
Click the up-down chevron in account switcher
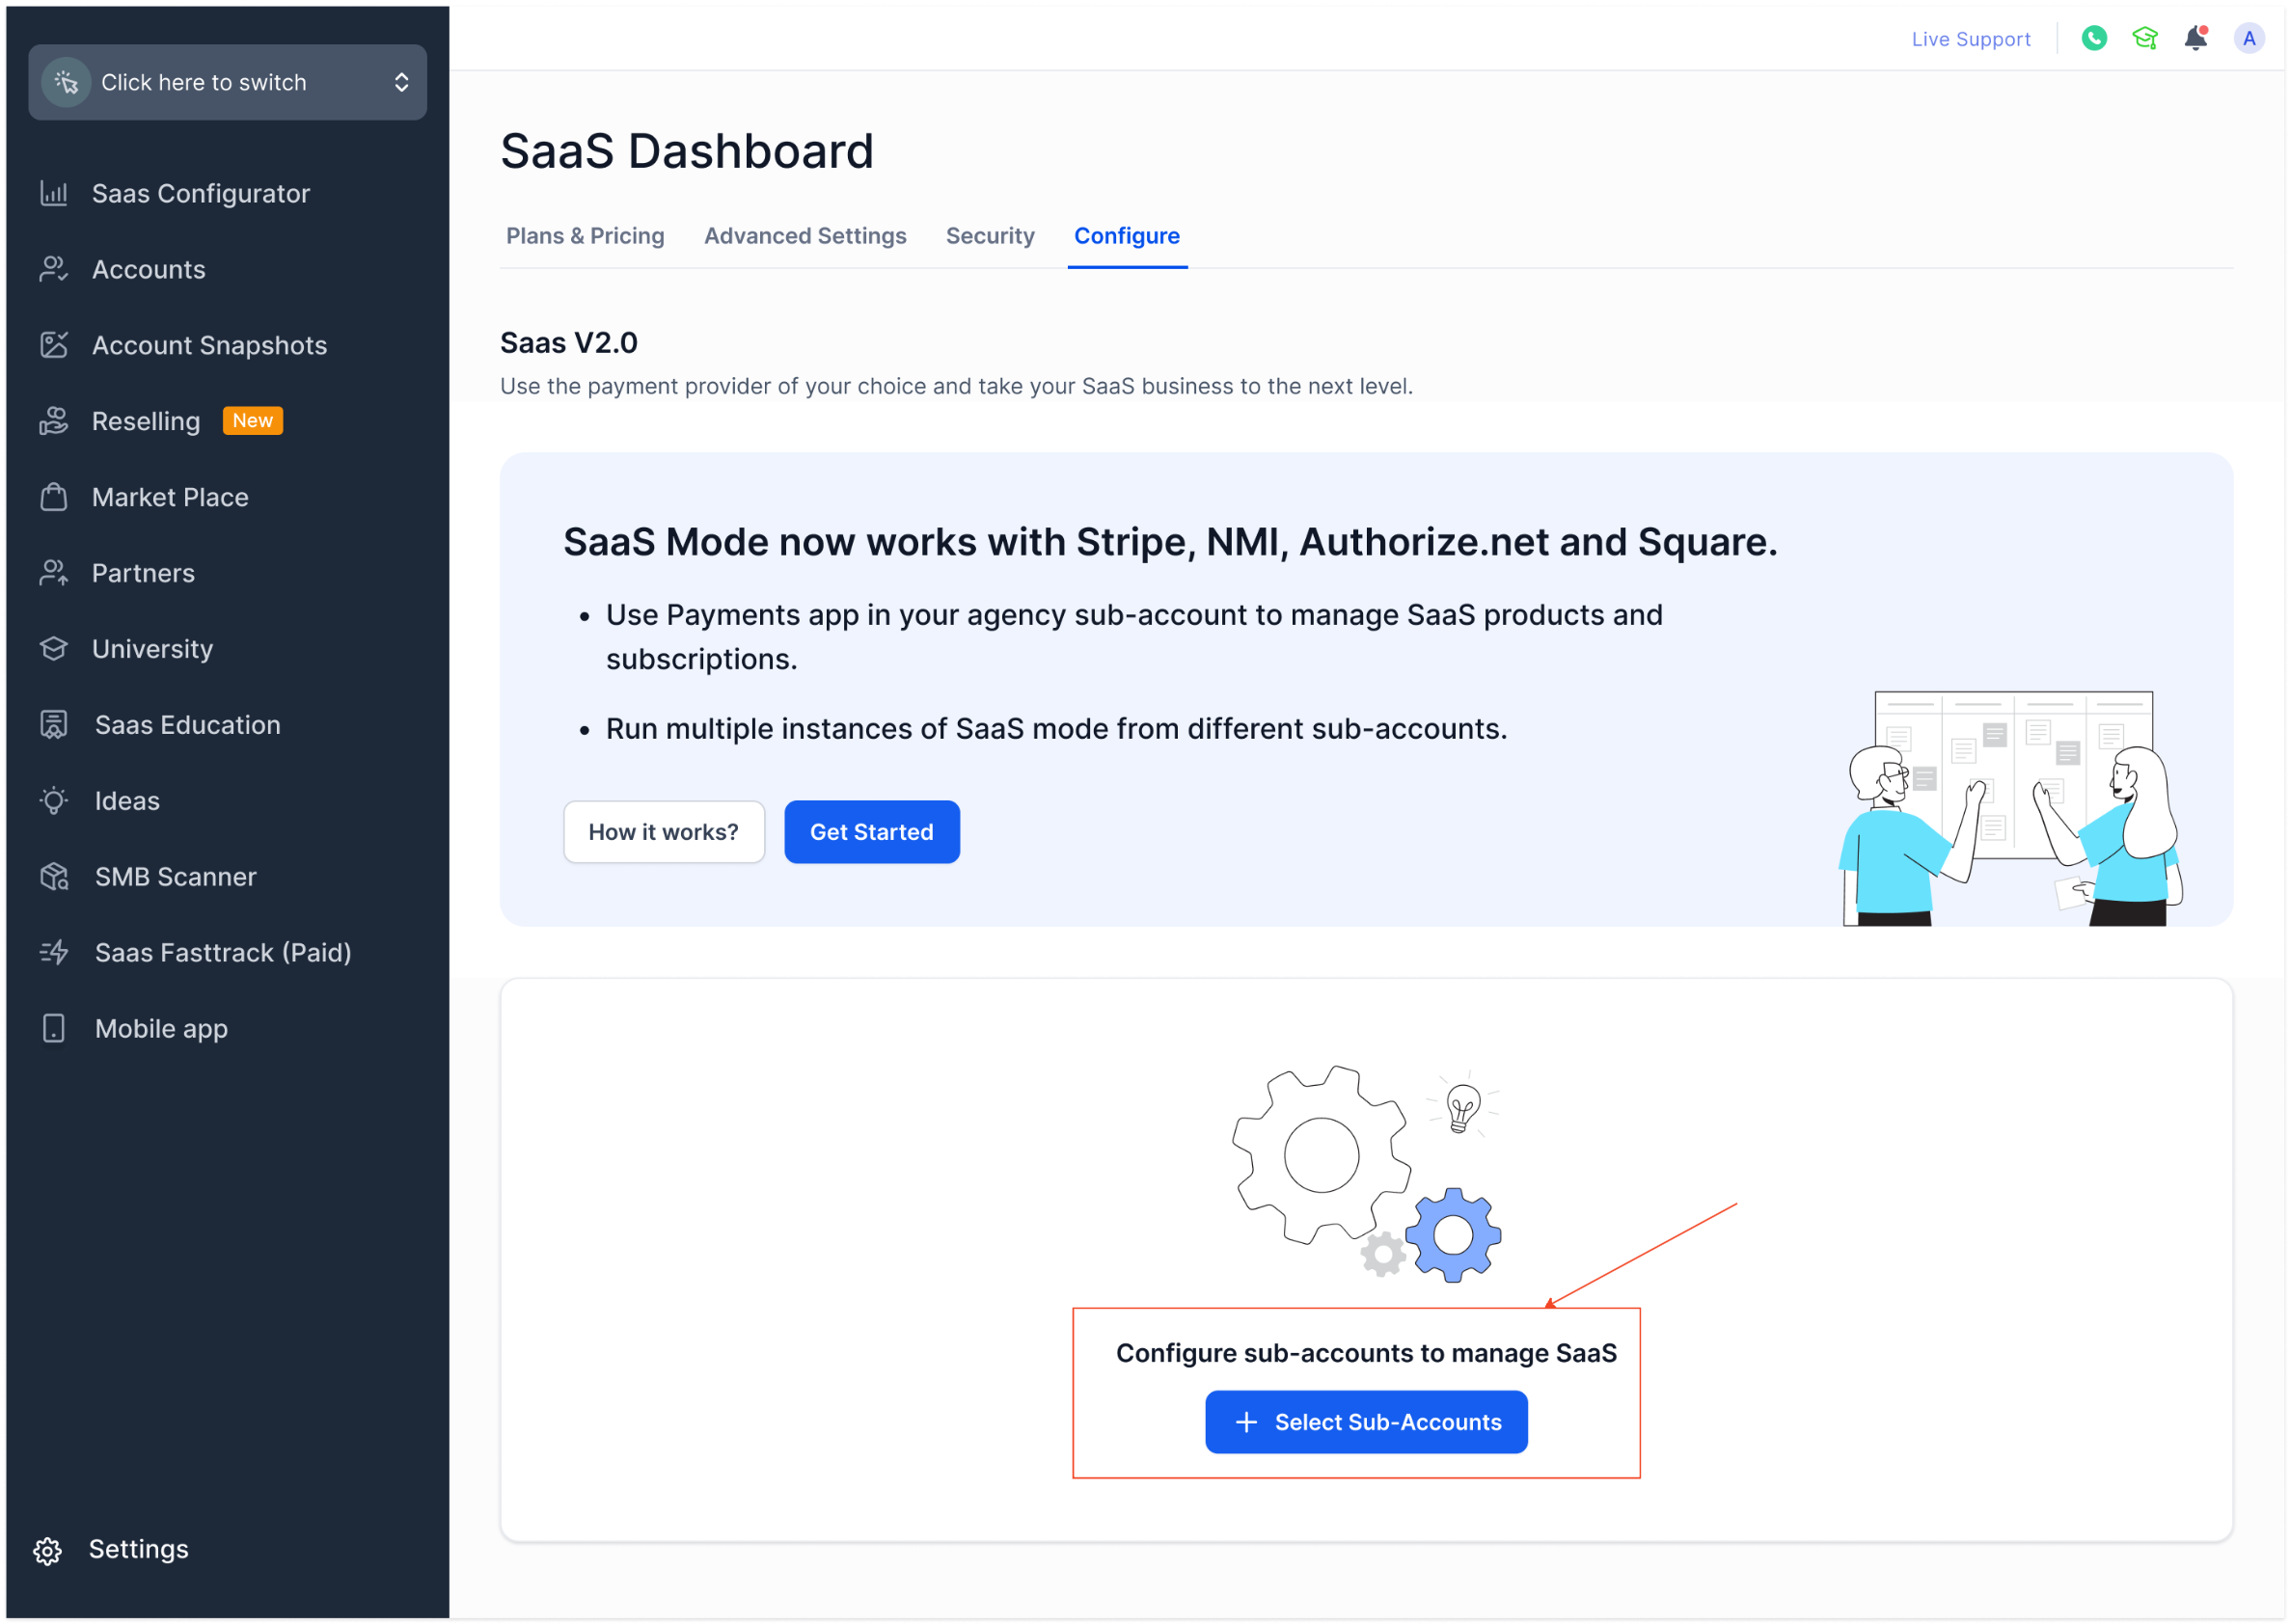click(401, 82)
